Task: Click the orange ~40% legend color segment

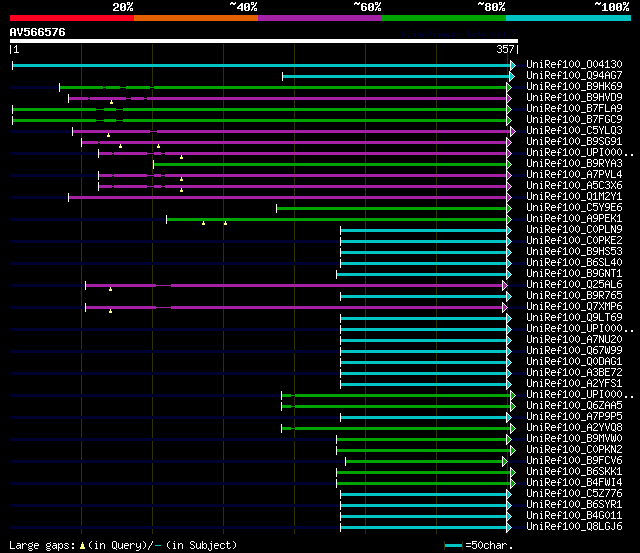Action: coord(196,18)
